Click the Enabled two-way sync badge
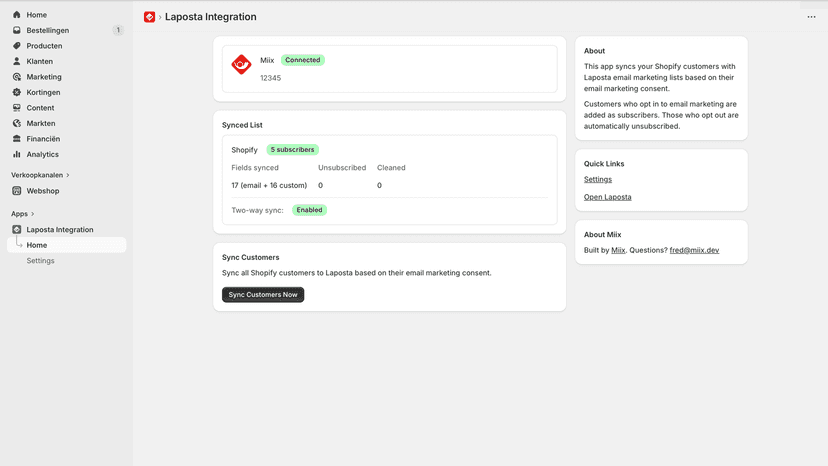 pyautogui.click(x=309, y=210)
